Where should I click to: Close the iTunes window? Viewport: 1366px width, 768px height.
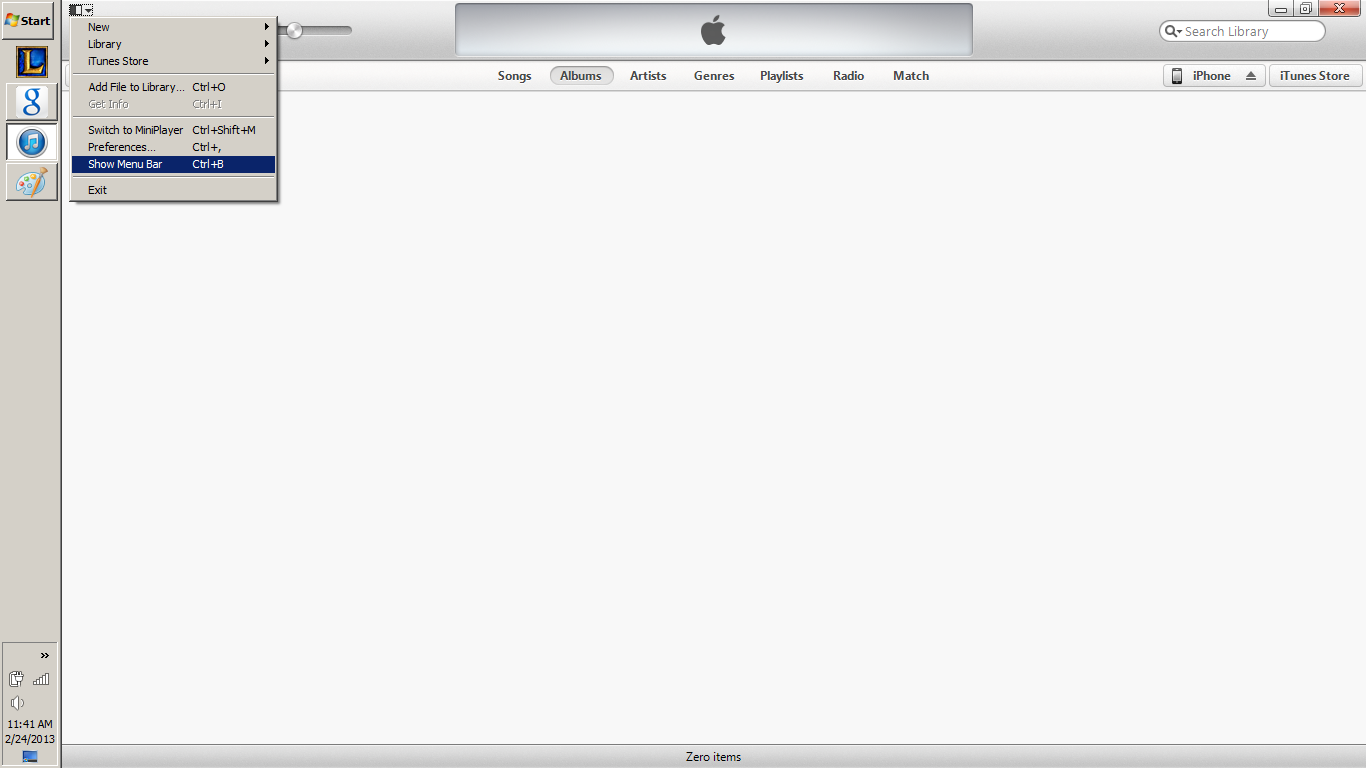tap(1340, 9)
